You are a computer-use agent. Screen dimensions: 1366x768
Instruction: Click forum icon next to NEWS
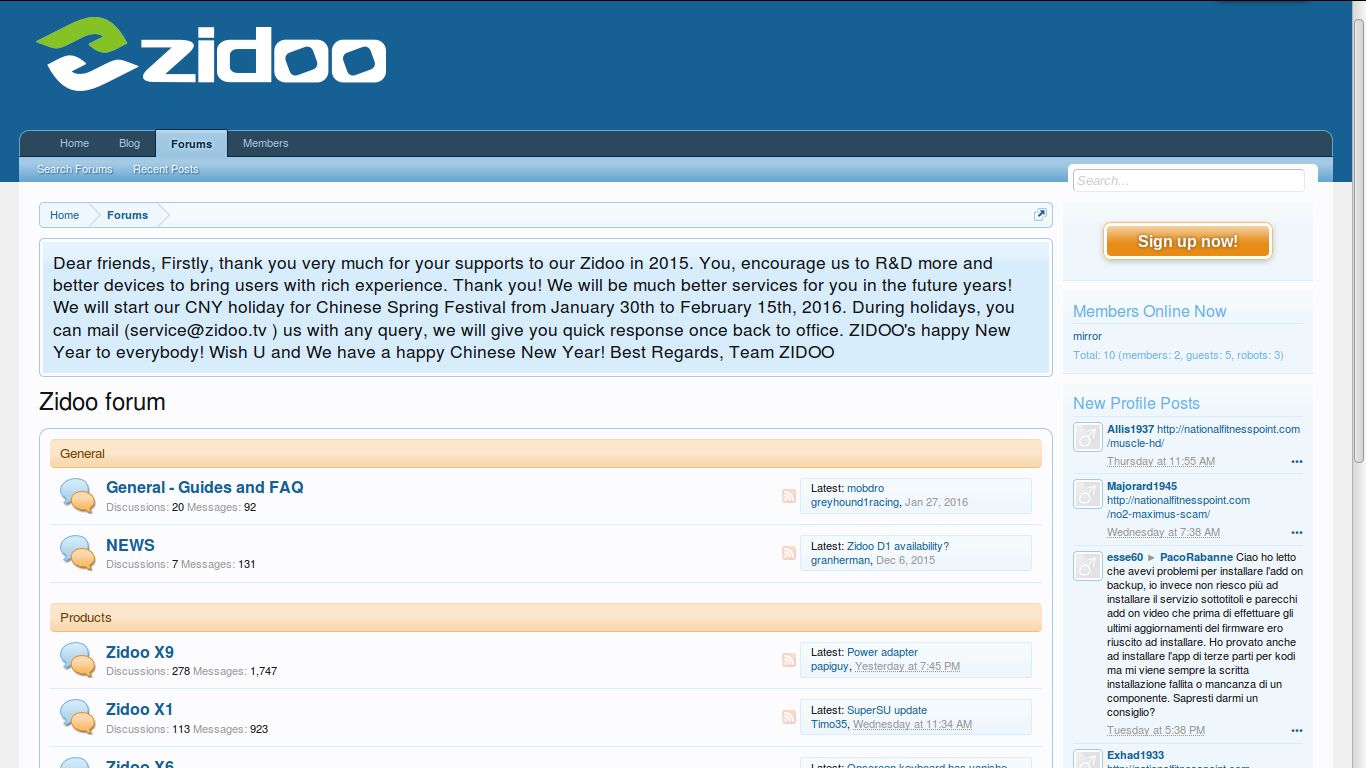point(78,553)
